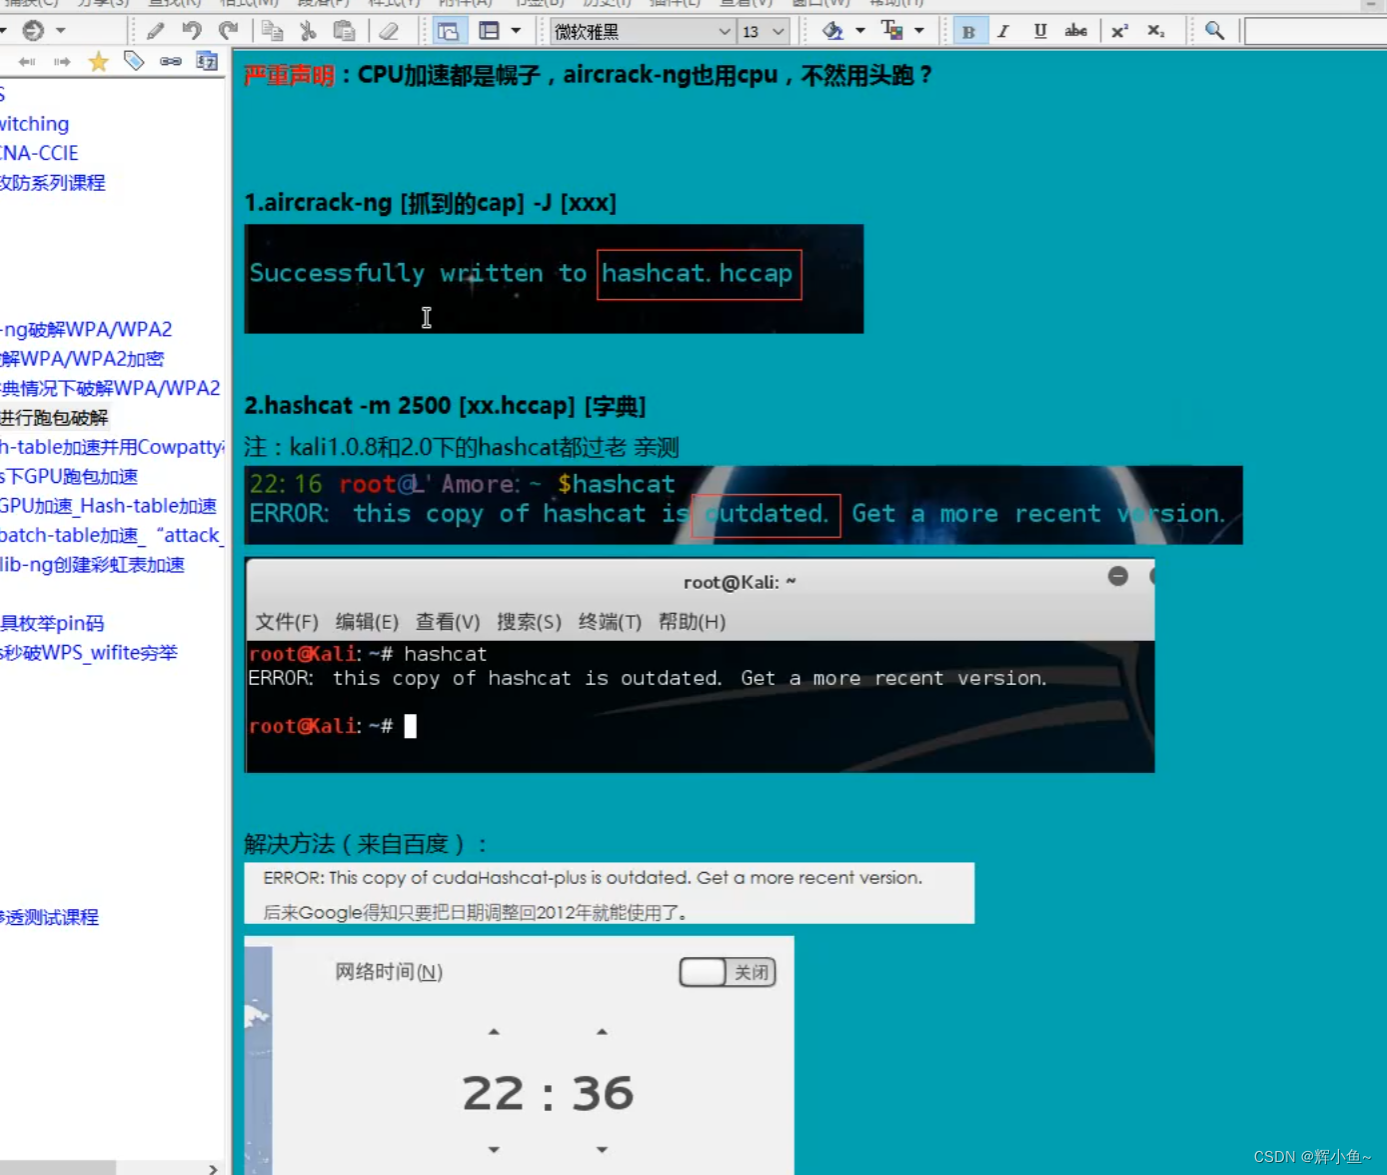
Task: Expand the highlight color dropdown arrow
Action: 860,31
